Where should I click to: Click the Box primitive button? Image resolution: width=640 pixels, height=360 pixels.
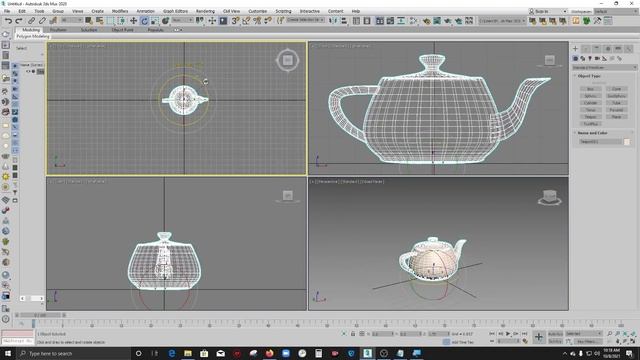(591, 89)
